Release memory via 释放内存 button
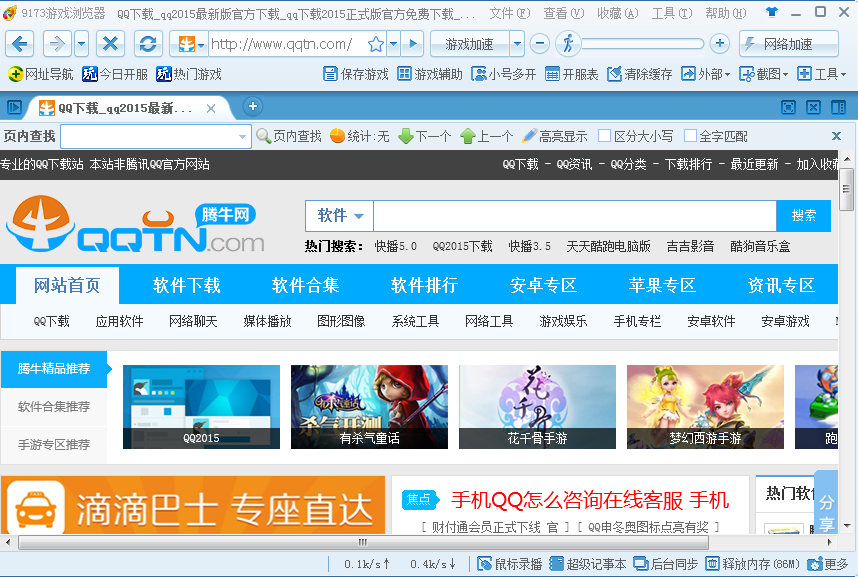 tap(752, 564)
